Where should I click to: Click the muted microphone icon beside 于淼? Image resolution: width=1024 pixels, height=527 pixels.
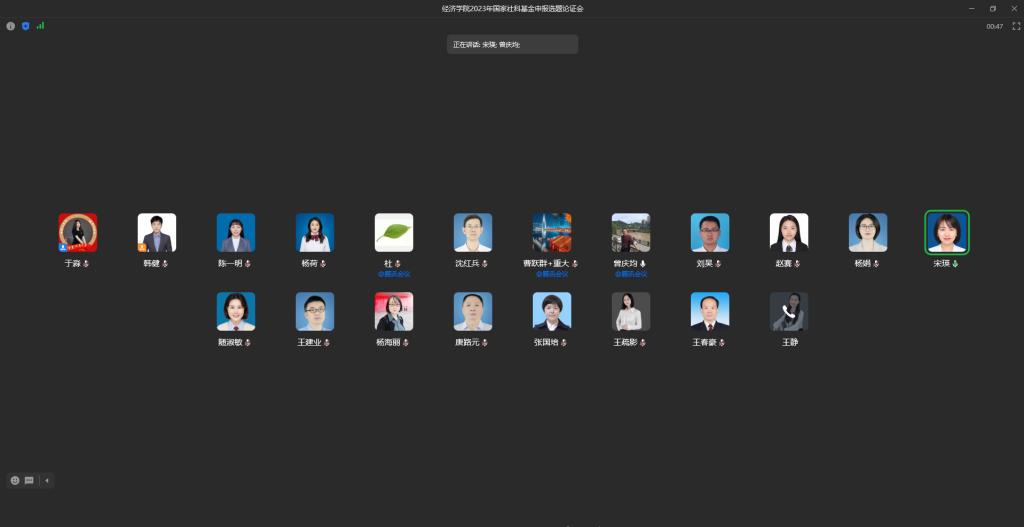coord(87,264)
